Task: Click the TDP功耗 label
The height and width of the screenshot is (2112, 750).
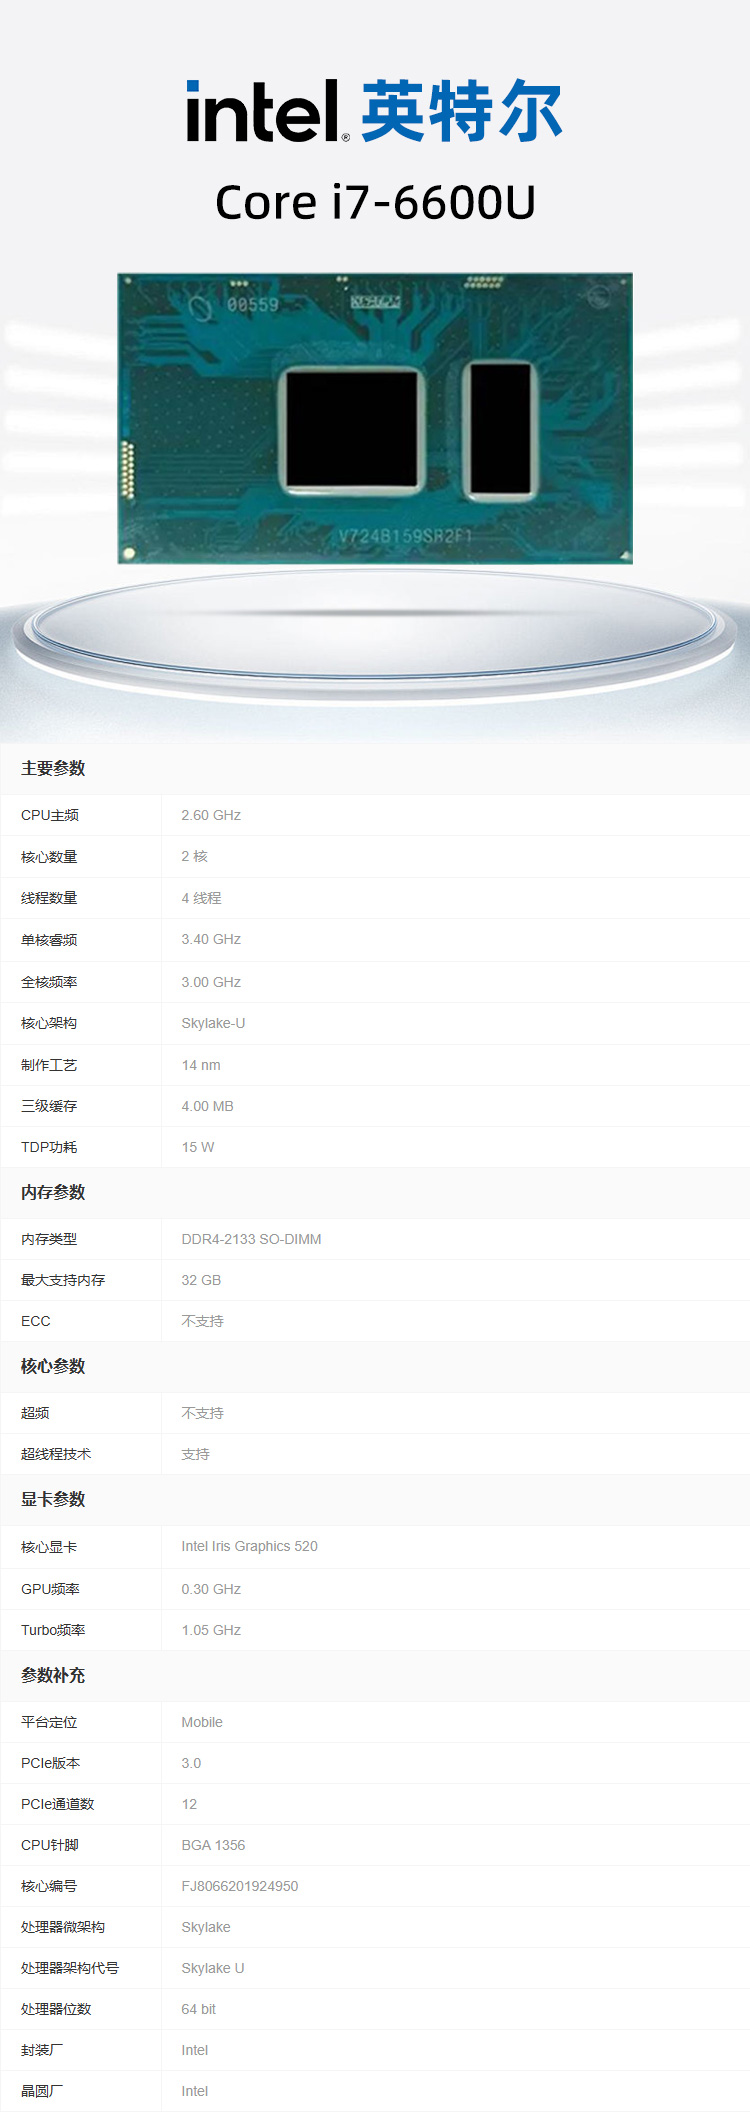Action: (49, 1147)
